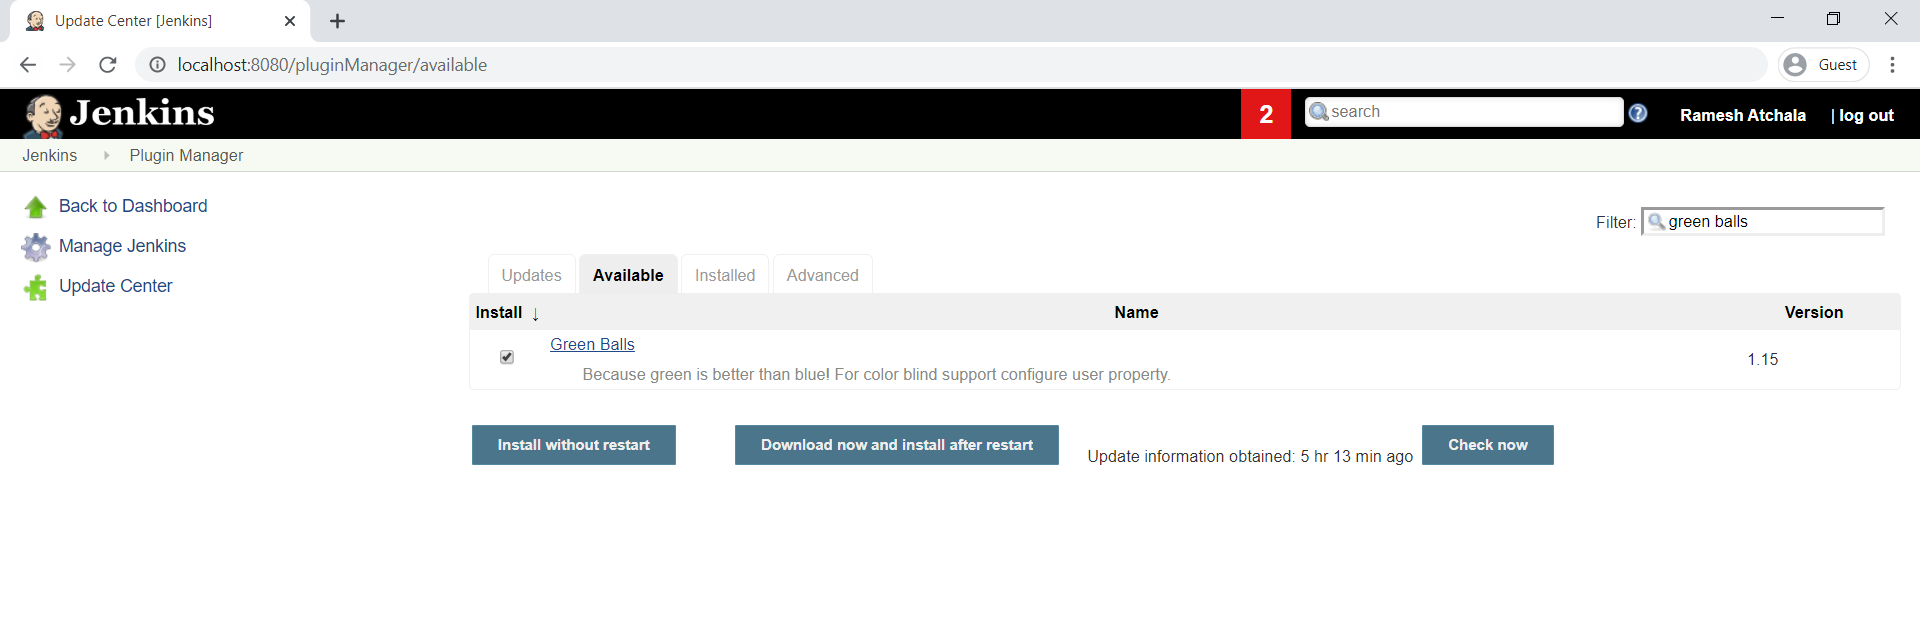The height and width of the screenshot is (629, 1920).
Task: Switch to the Installed tab
Action: (x=725, y=275)
